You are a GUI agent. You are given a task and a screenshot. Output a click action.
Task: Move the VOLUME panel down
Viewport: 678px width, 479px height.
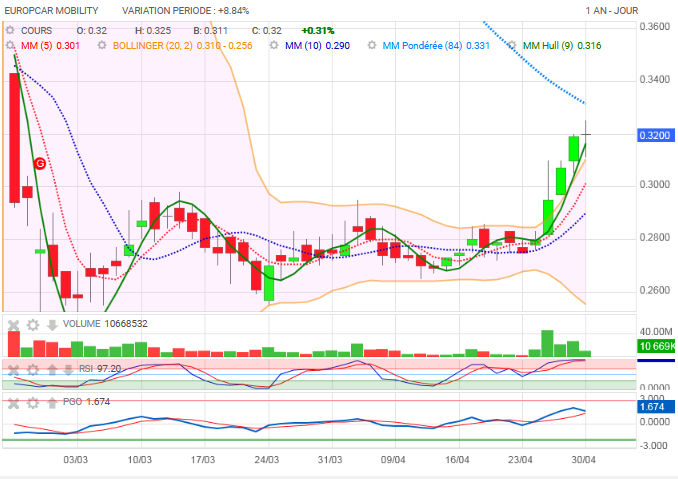coord(51,324)
